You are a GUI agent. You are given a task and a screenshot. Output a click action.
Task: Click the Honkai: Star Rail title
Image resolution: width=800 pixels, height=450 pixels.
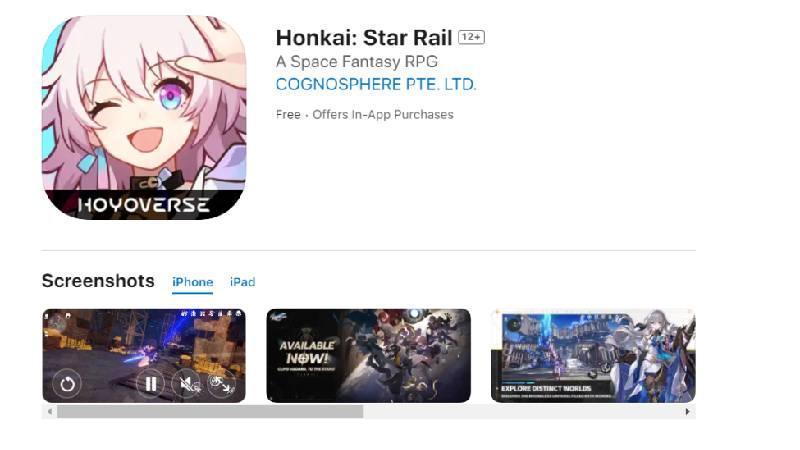364,38
